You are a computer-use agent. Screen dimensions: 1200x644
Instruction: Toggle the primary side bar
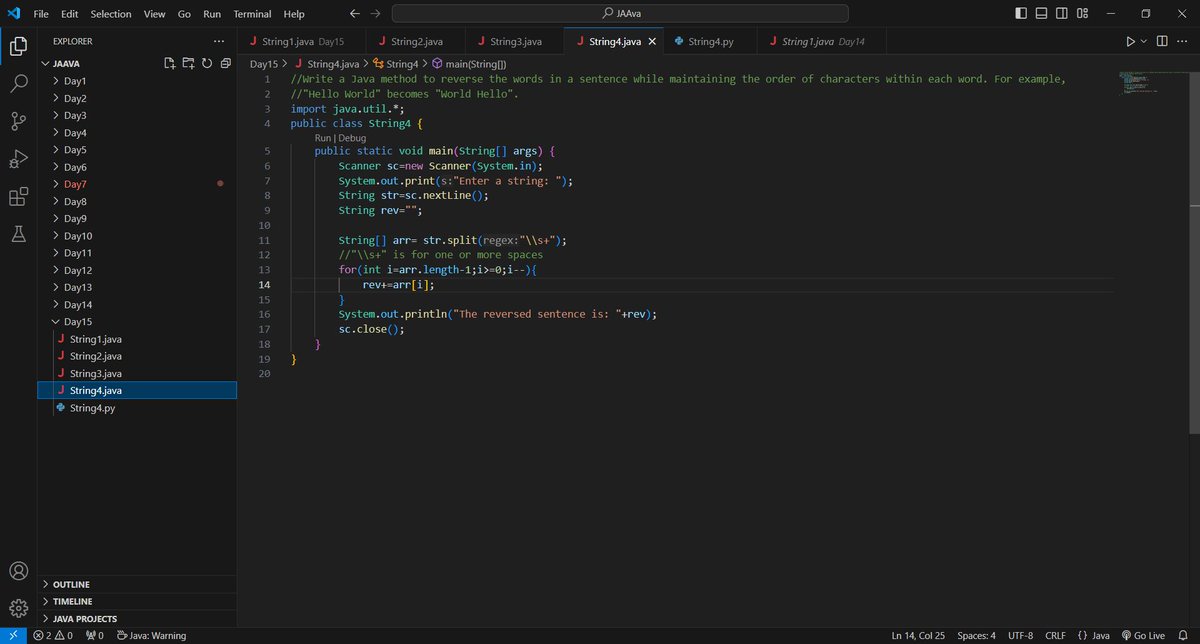(1020, 14)
